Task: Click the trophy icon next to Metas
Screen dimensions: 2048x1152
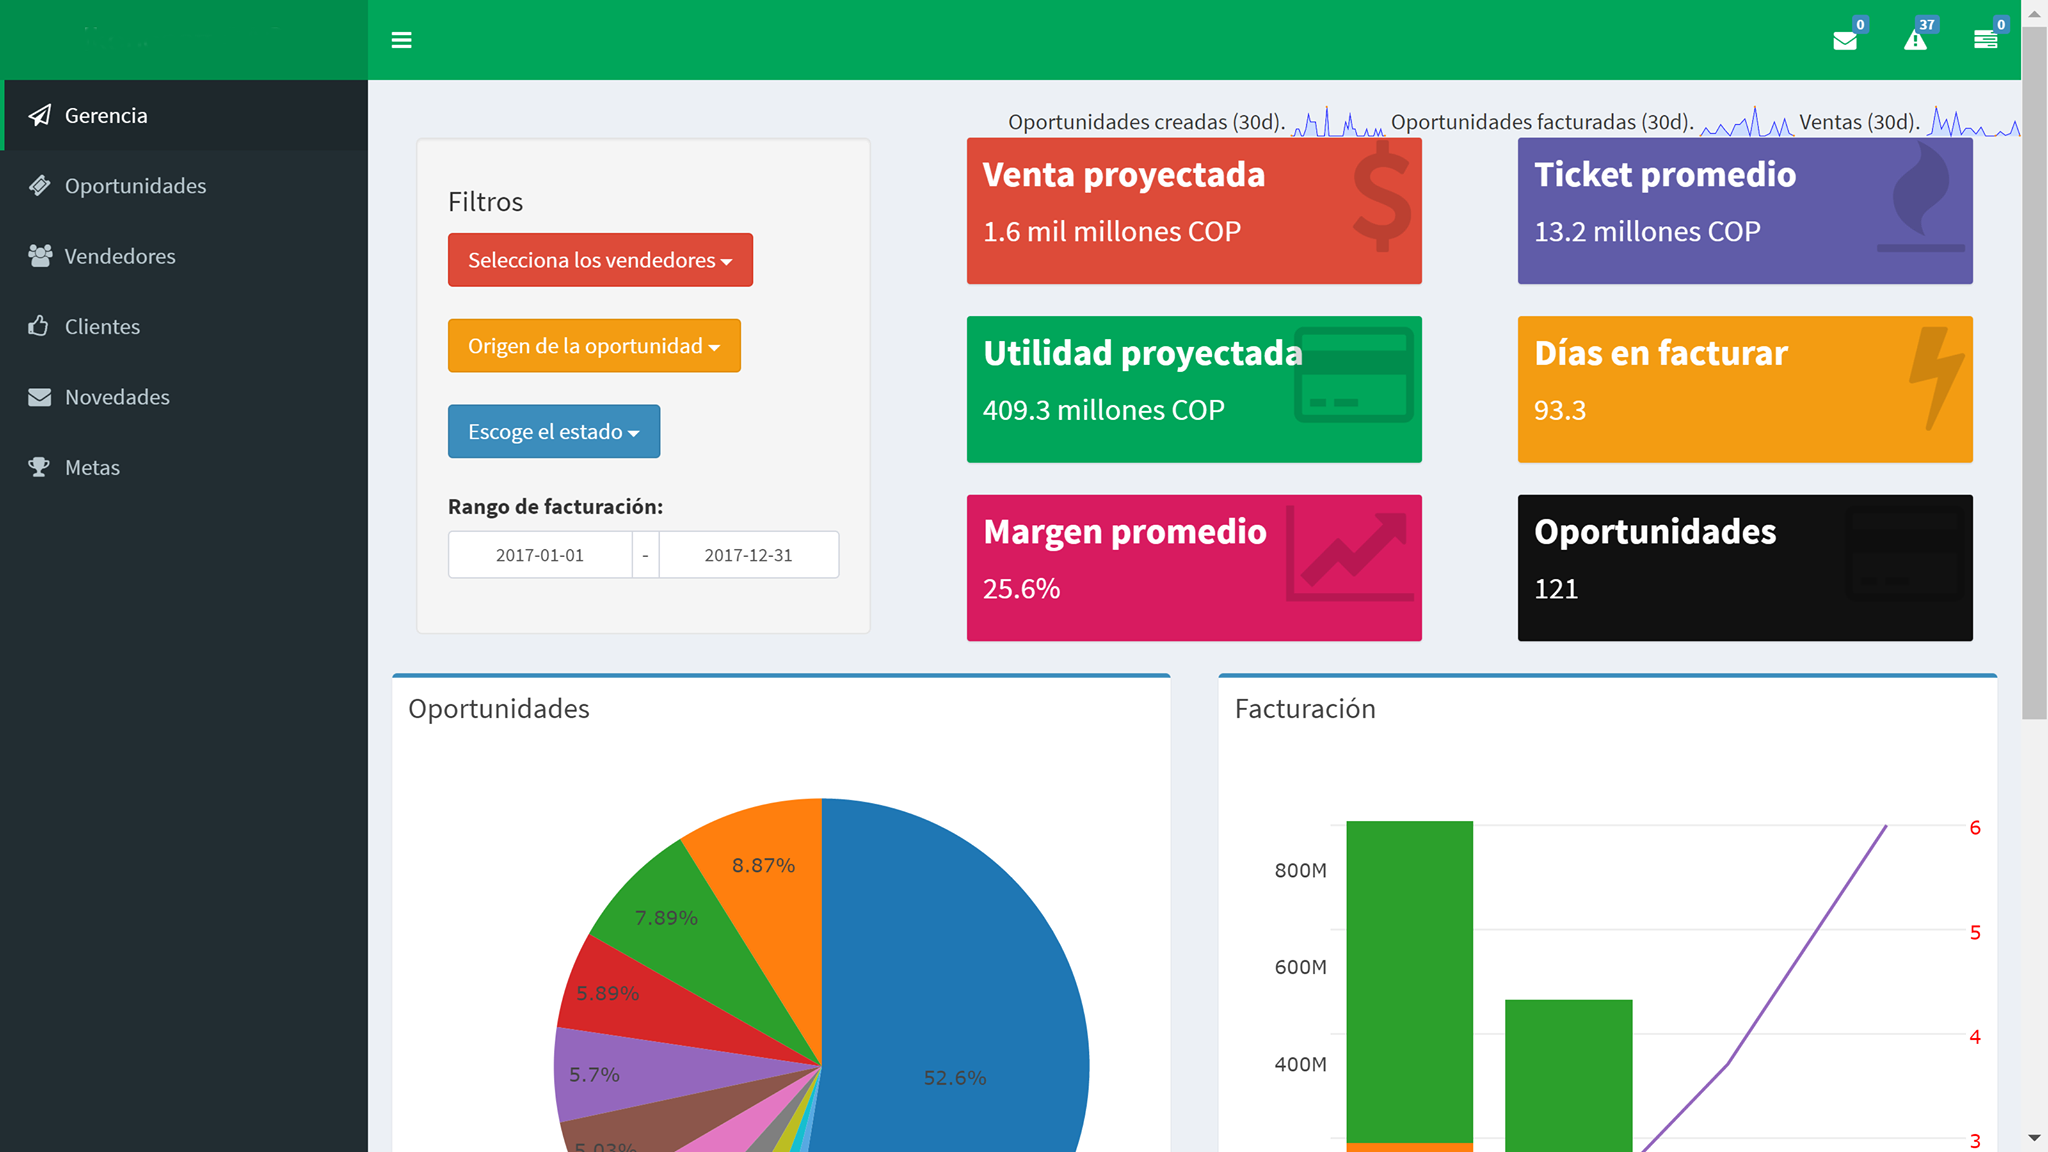Action: pos(40,467)
